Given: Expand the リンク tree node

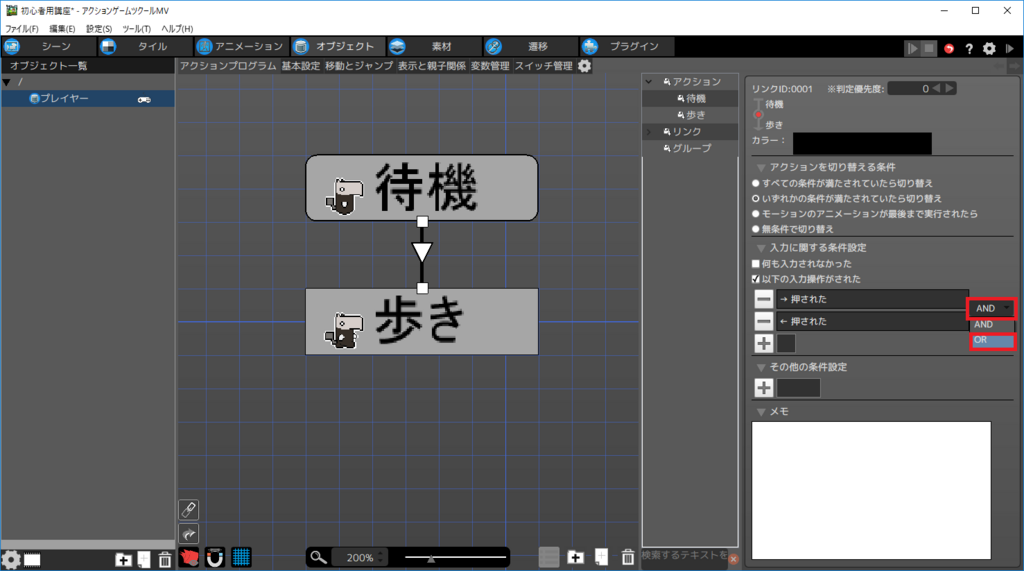Looking at the screenshot, I should pos(648,132).
